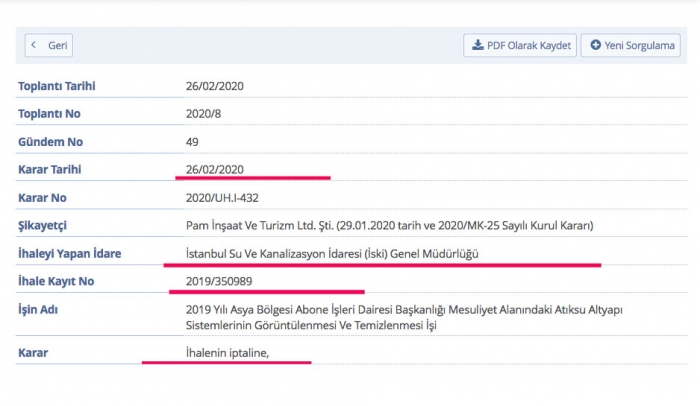This screenshot has width=700, height=406.
Task: Click the Karar value İhalenin iptaline
Action: tap(228, 353)
